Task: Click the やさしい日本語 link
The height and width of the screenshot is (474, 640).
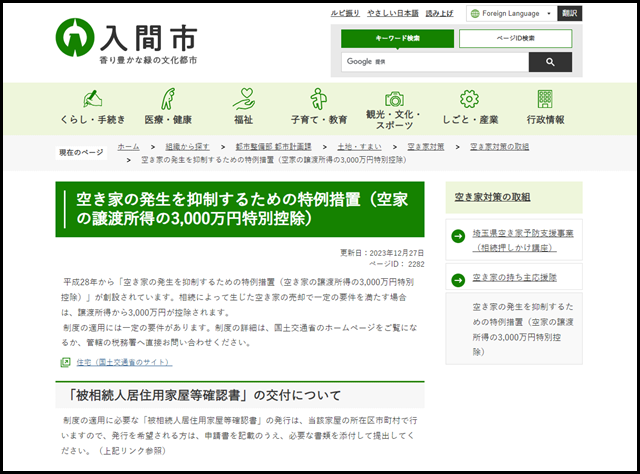Action: (393, 13)
